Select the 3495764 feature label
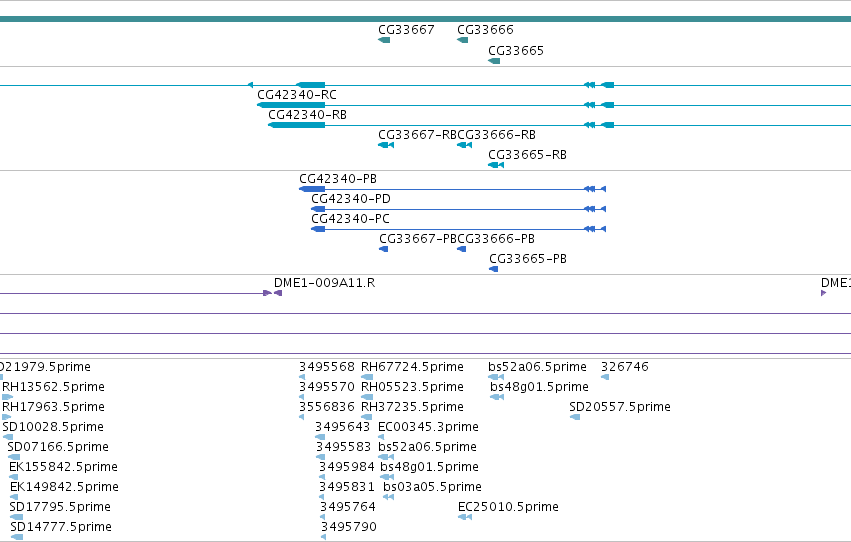This screenshot has height=542, width=851. pyautogui.click(x=348, y=508)
